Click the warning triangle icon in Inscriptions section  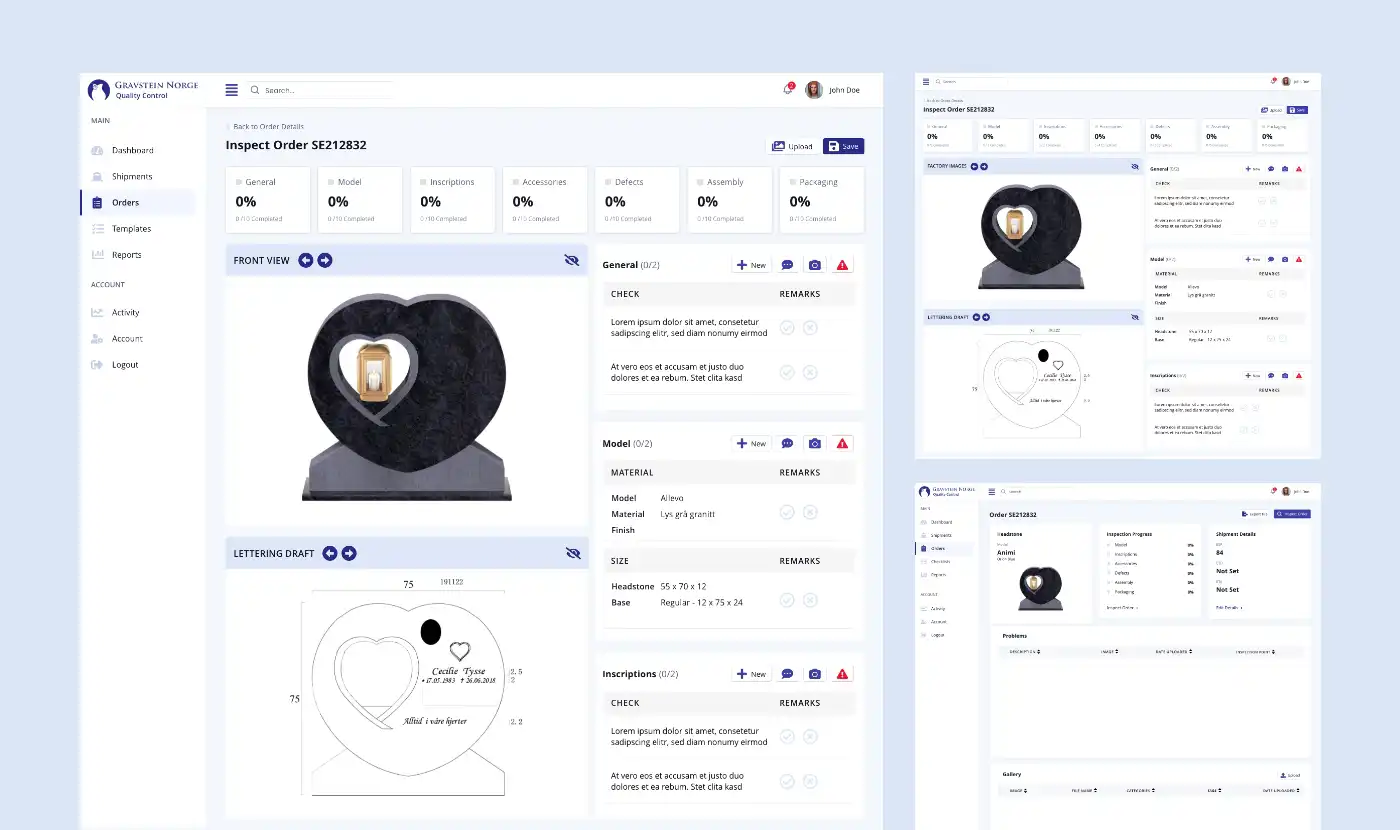(x=842, y=674)
